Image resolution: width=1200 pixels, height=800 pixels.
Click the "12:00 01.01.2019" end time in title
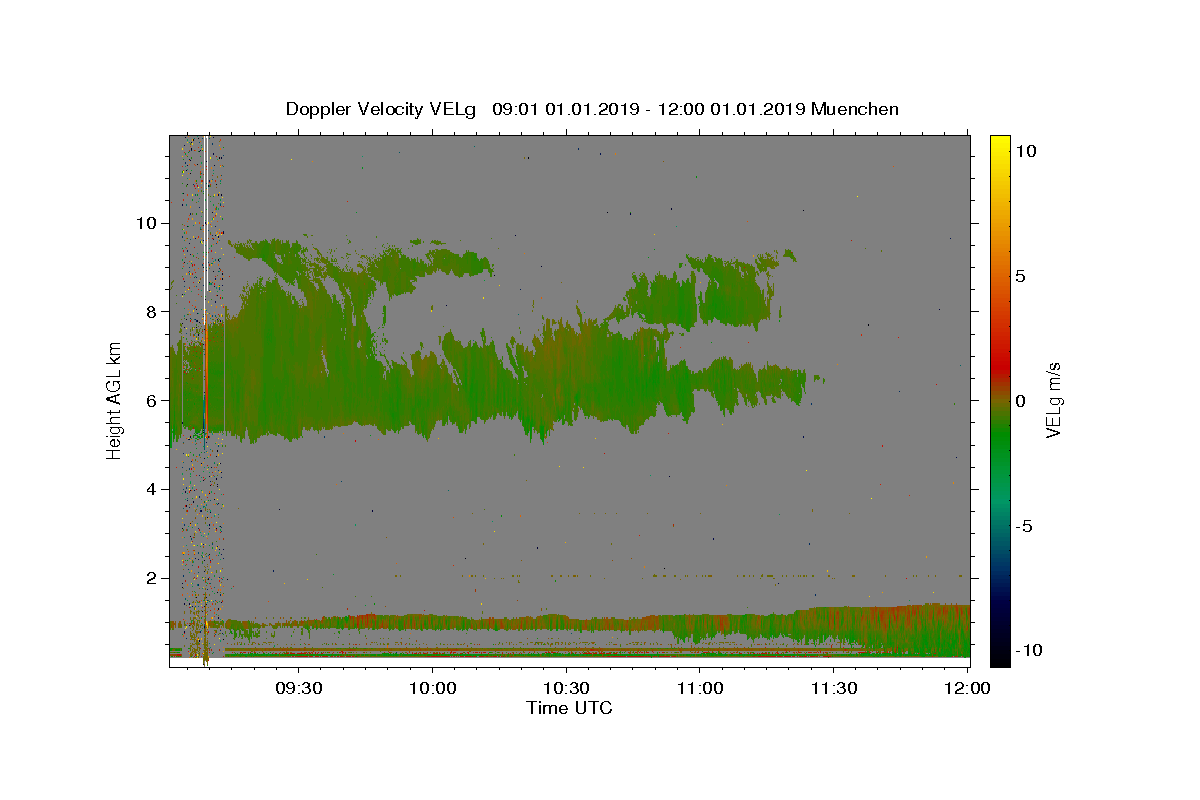tap(730, 109)
